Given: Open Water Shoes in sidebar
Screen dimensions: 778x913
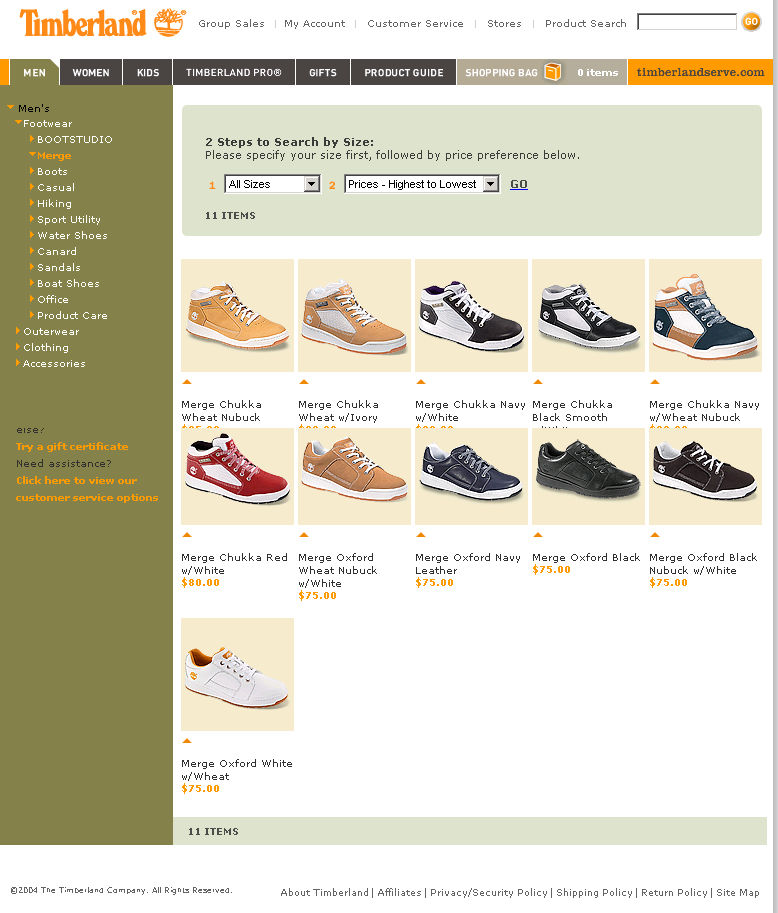Looking at the screenshot, I should click(x=72, y=235).
